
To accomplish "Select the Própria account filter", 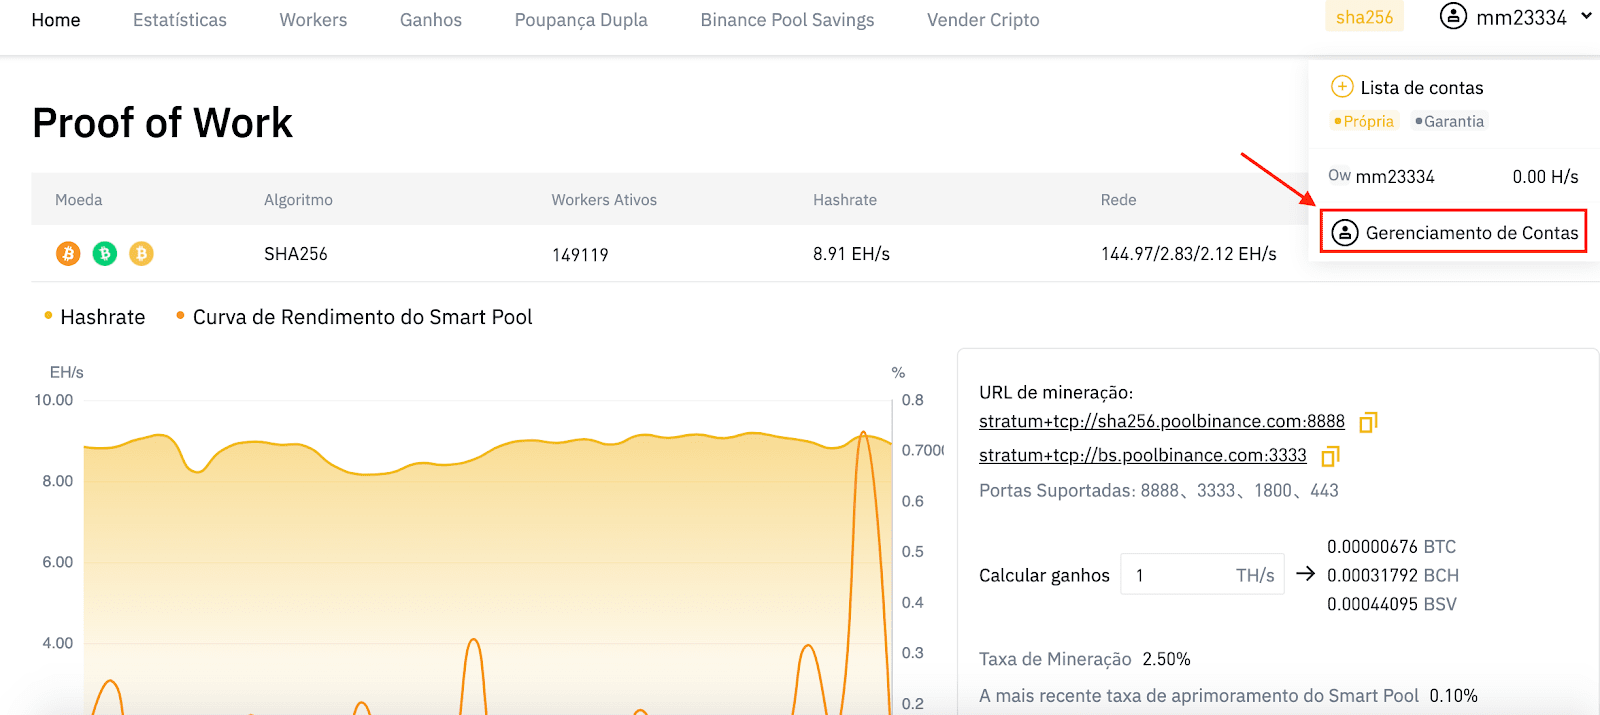I will coord(1364,121).
